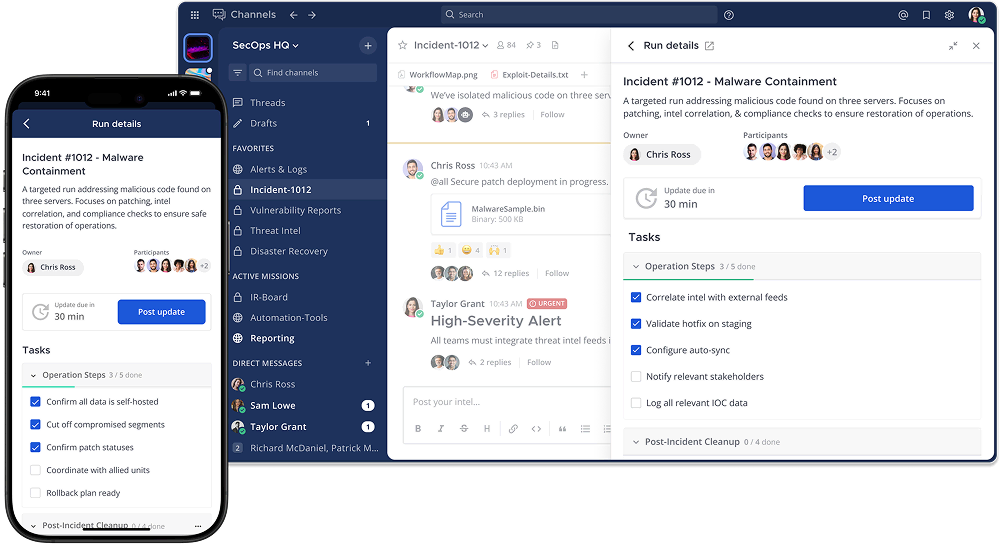Check Notify relevant stakeholders task
The image size is (1000, 548).
click(x=636, y=377)
